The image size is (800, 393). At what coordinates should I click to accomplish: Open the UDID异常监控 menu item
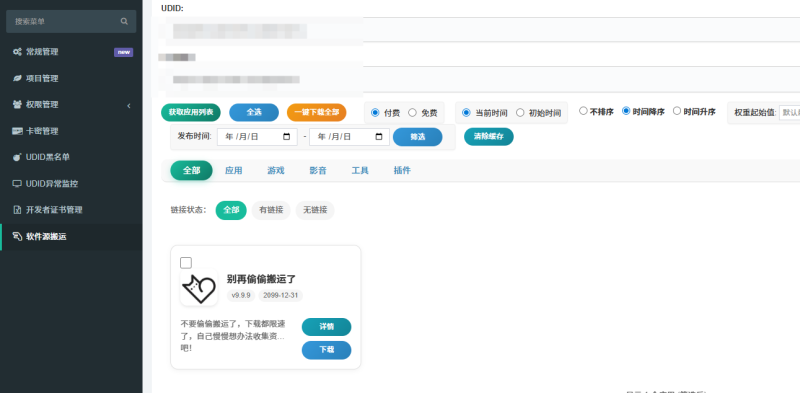click(x=71, y=184)
